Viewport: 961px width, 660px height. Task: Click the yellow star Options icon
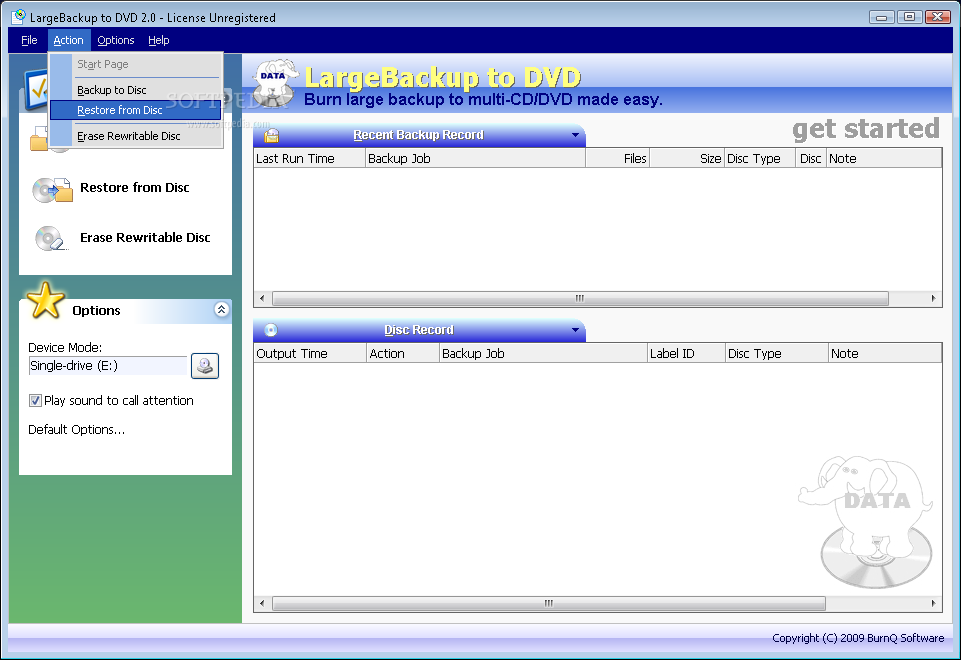point(45,300)
